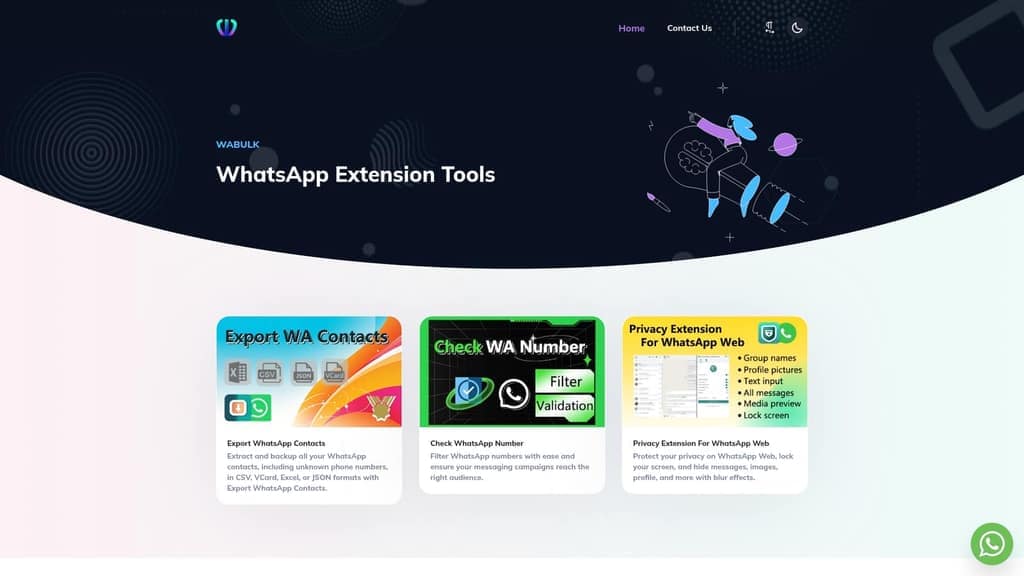
Task: Open the Home menu item
Action: [x=632, y=28]
